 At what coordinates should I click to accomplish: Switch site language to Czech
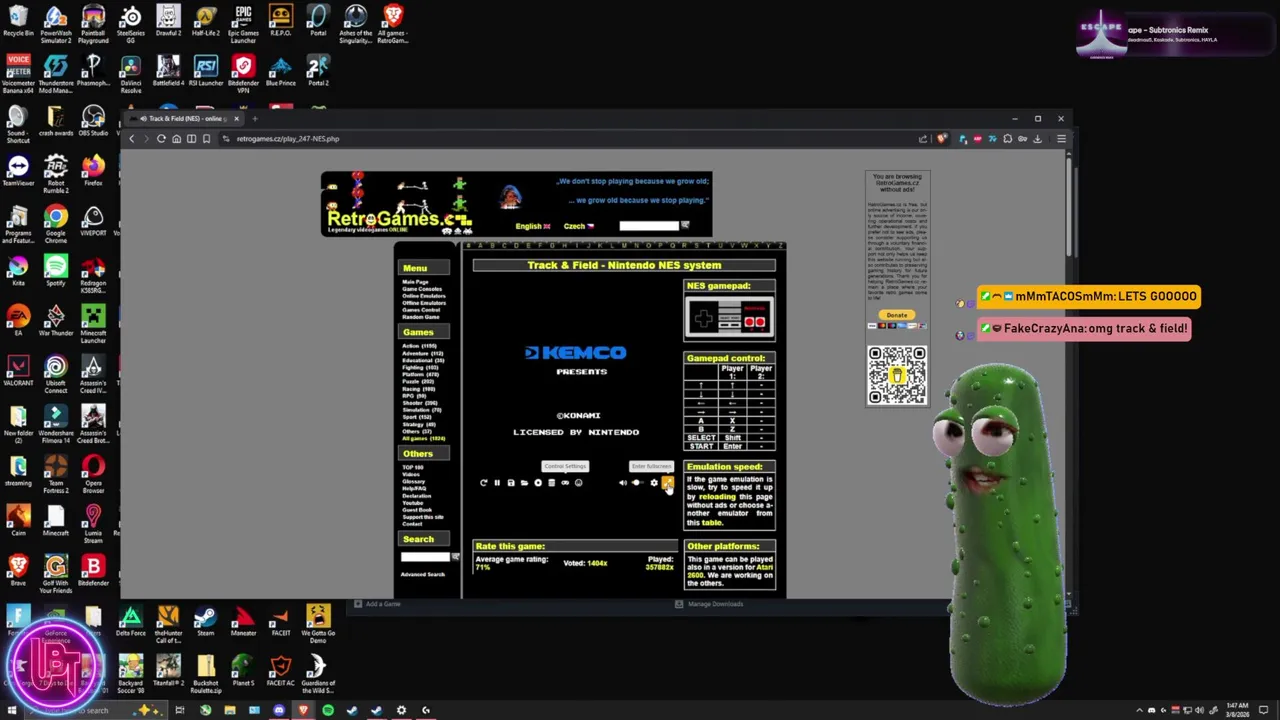(x=578, y=226)
